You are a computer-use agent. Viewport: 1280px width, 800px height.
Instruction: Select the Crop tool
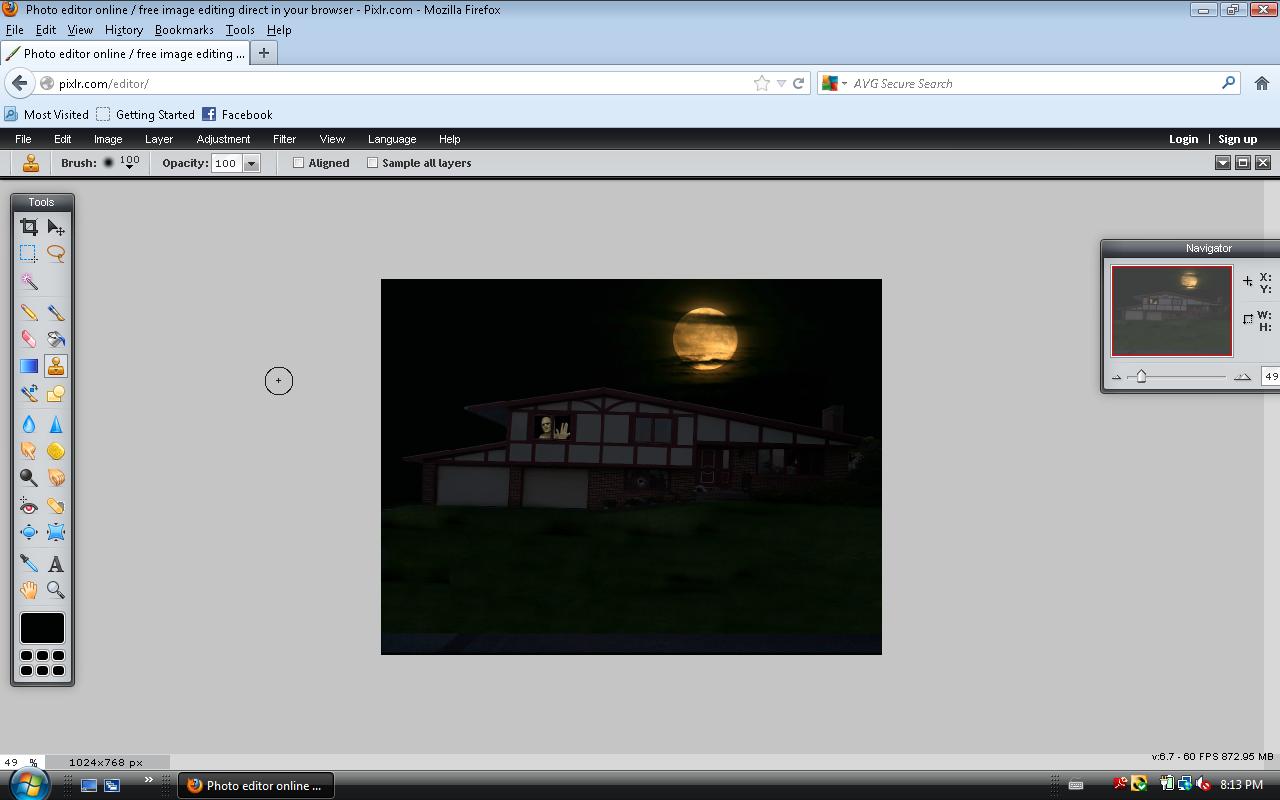point(29,227)
